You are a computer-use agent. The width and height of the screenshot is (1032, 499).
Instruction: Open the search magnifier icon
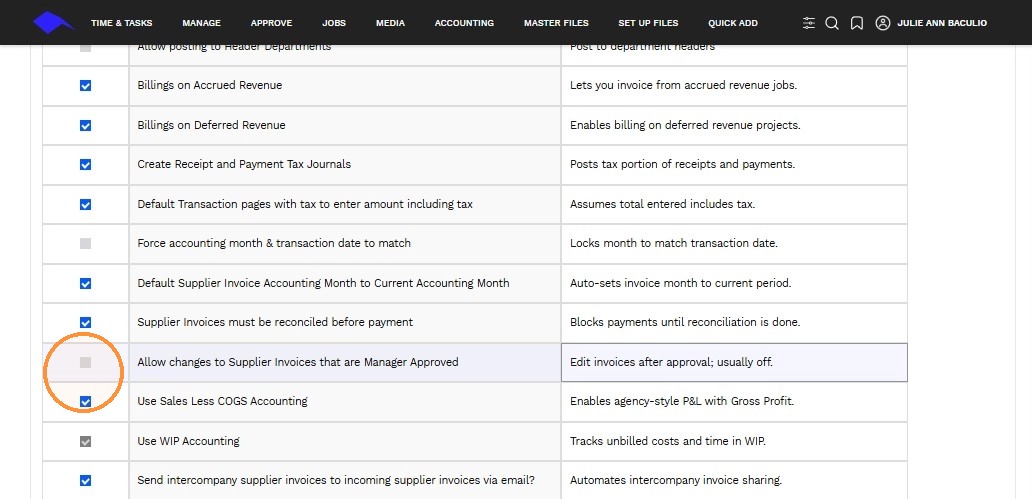coord(832,23)
